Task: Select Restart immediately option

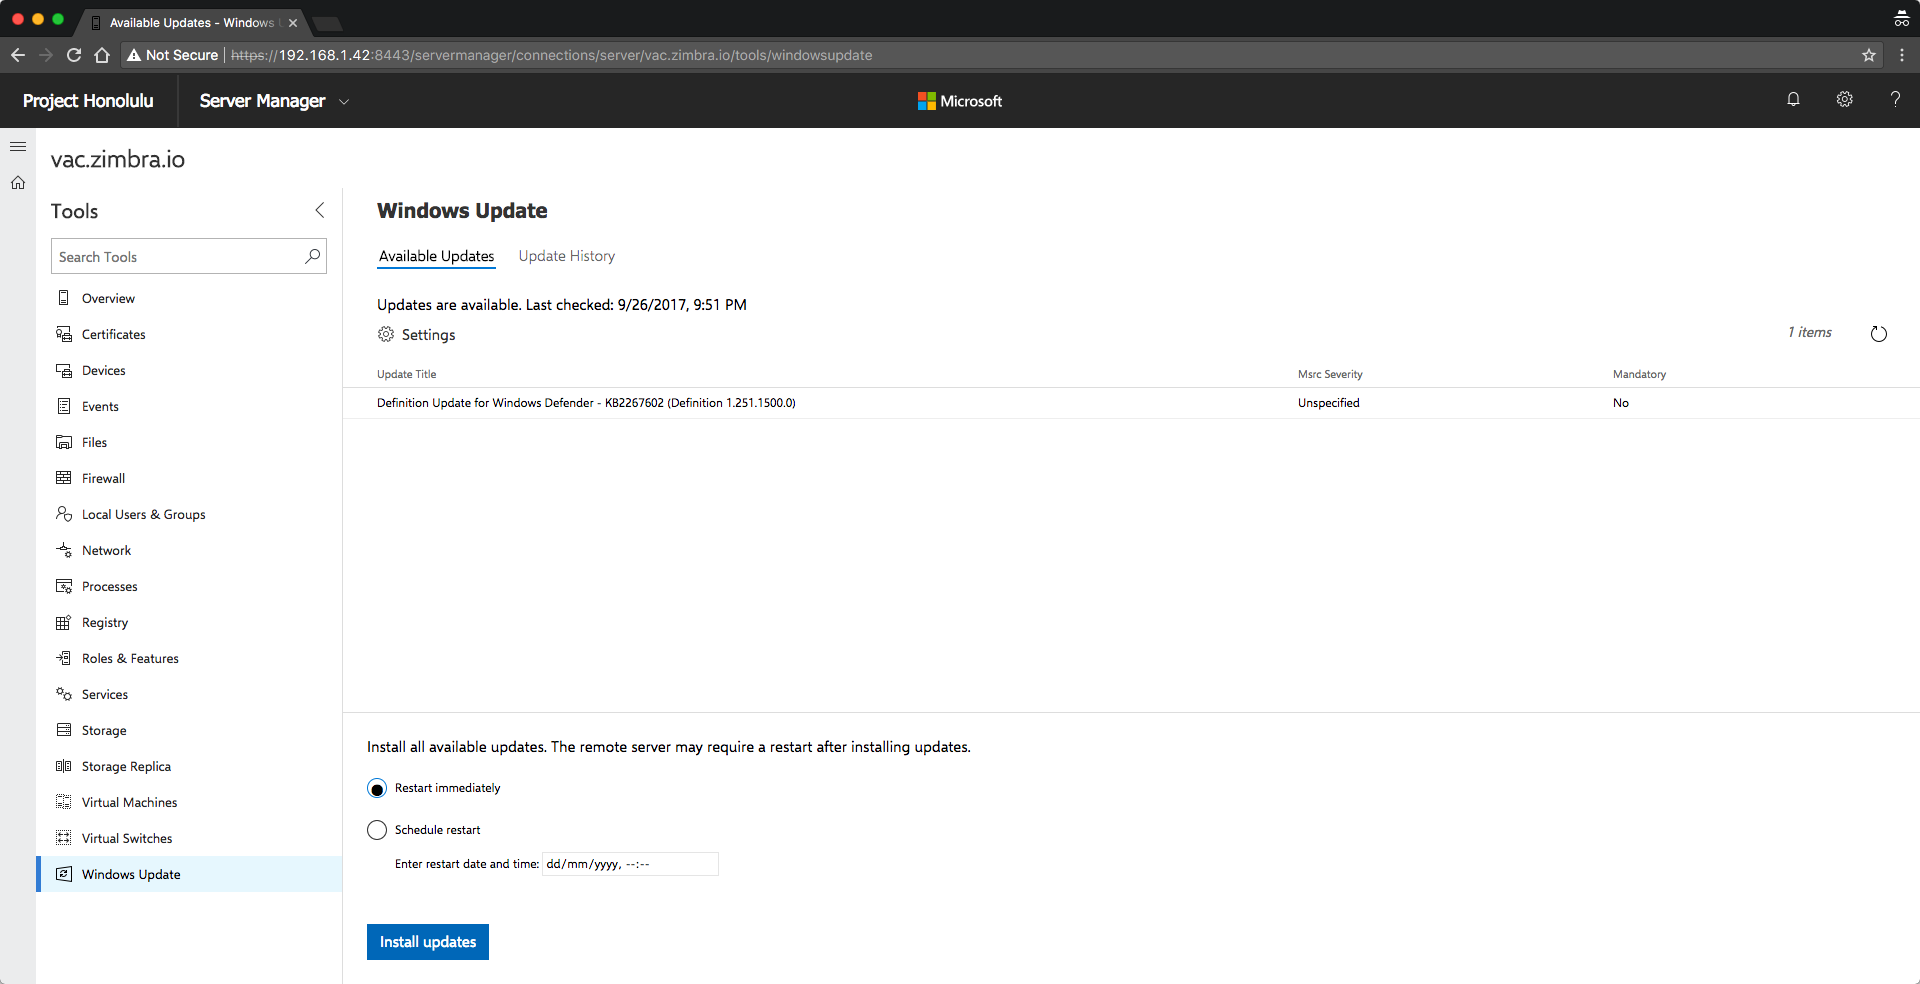Action: click(x=377, y=789)
